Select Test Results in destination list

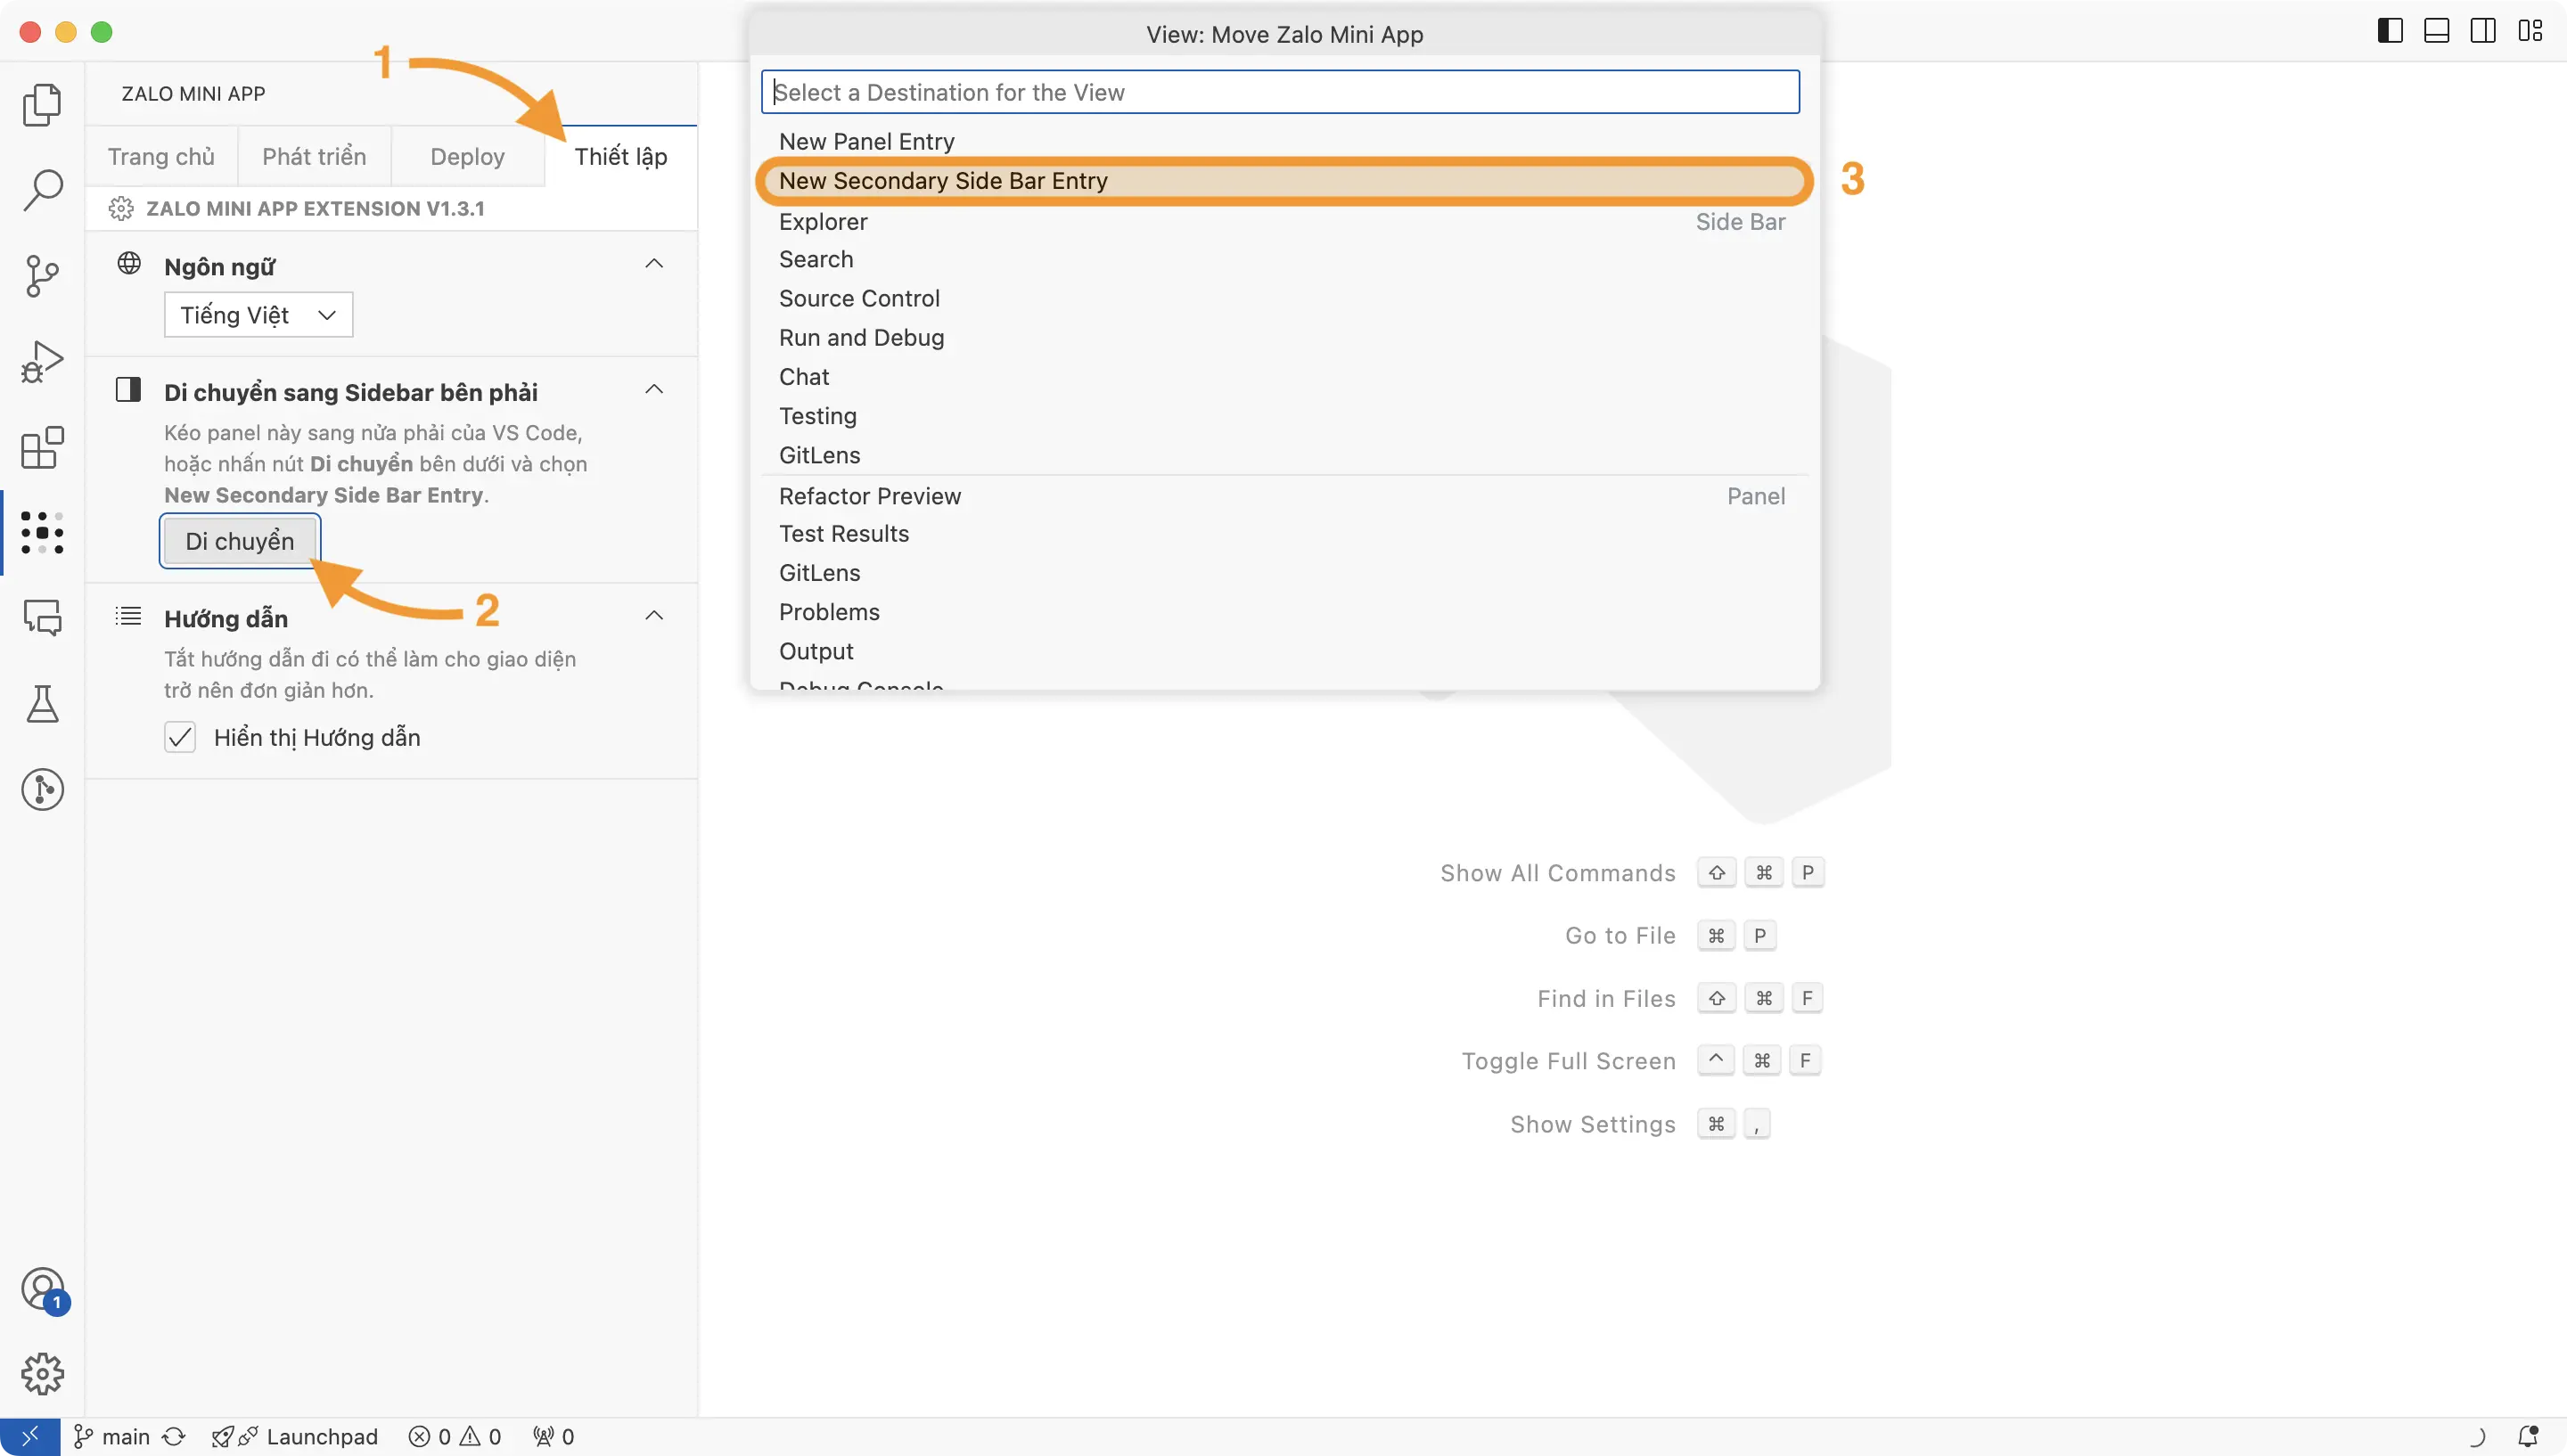(1284, 533)
